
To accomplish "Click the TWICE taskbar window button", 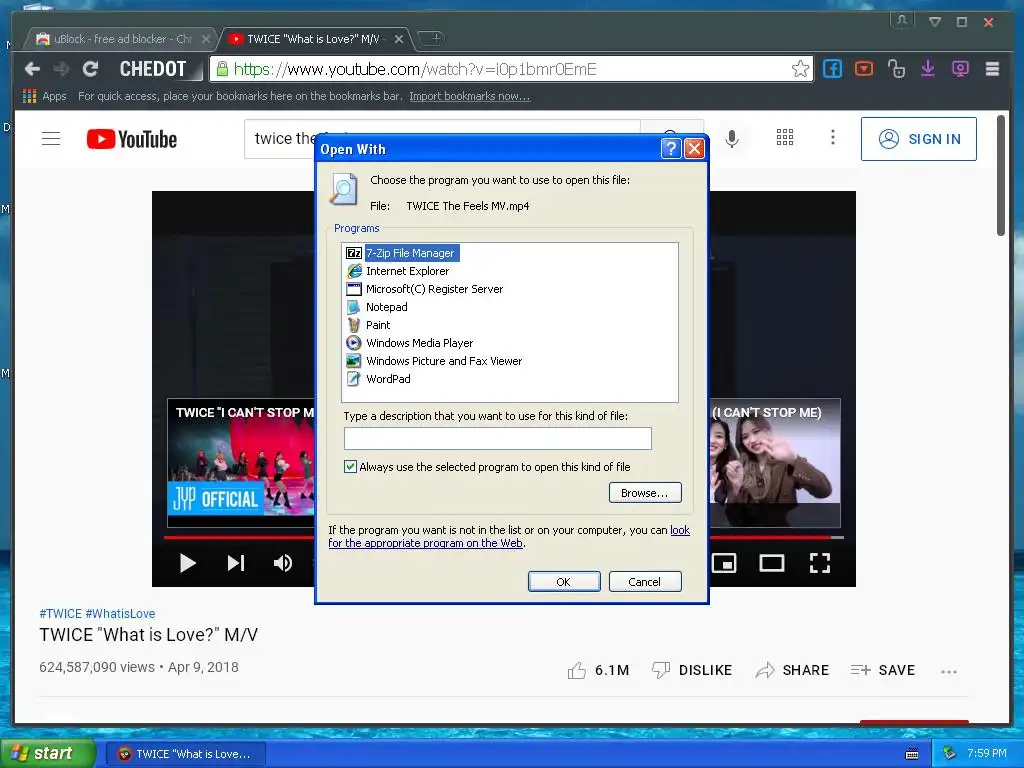I will point(186,754).
